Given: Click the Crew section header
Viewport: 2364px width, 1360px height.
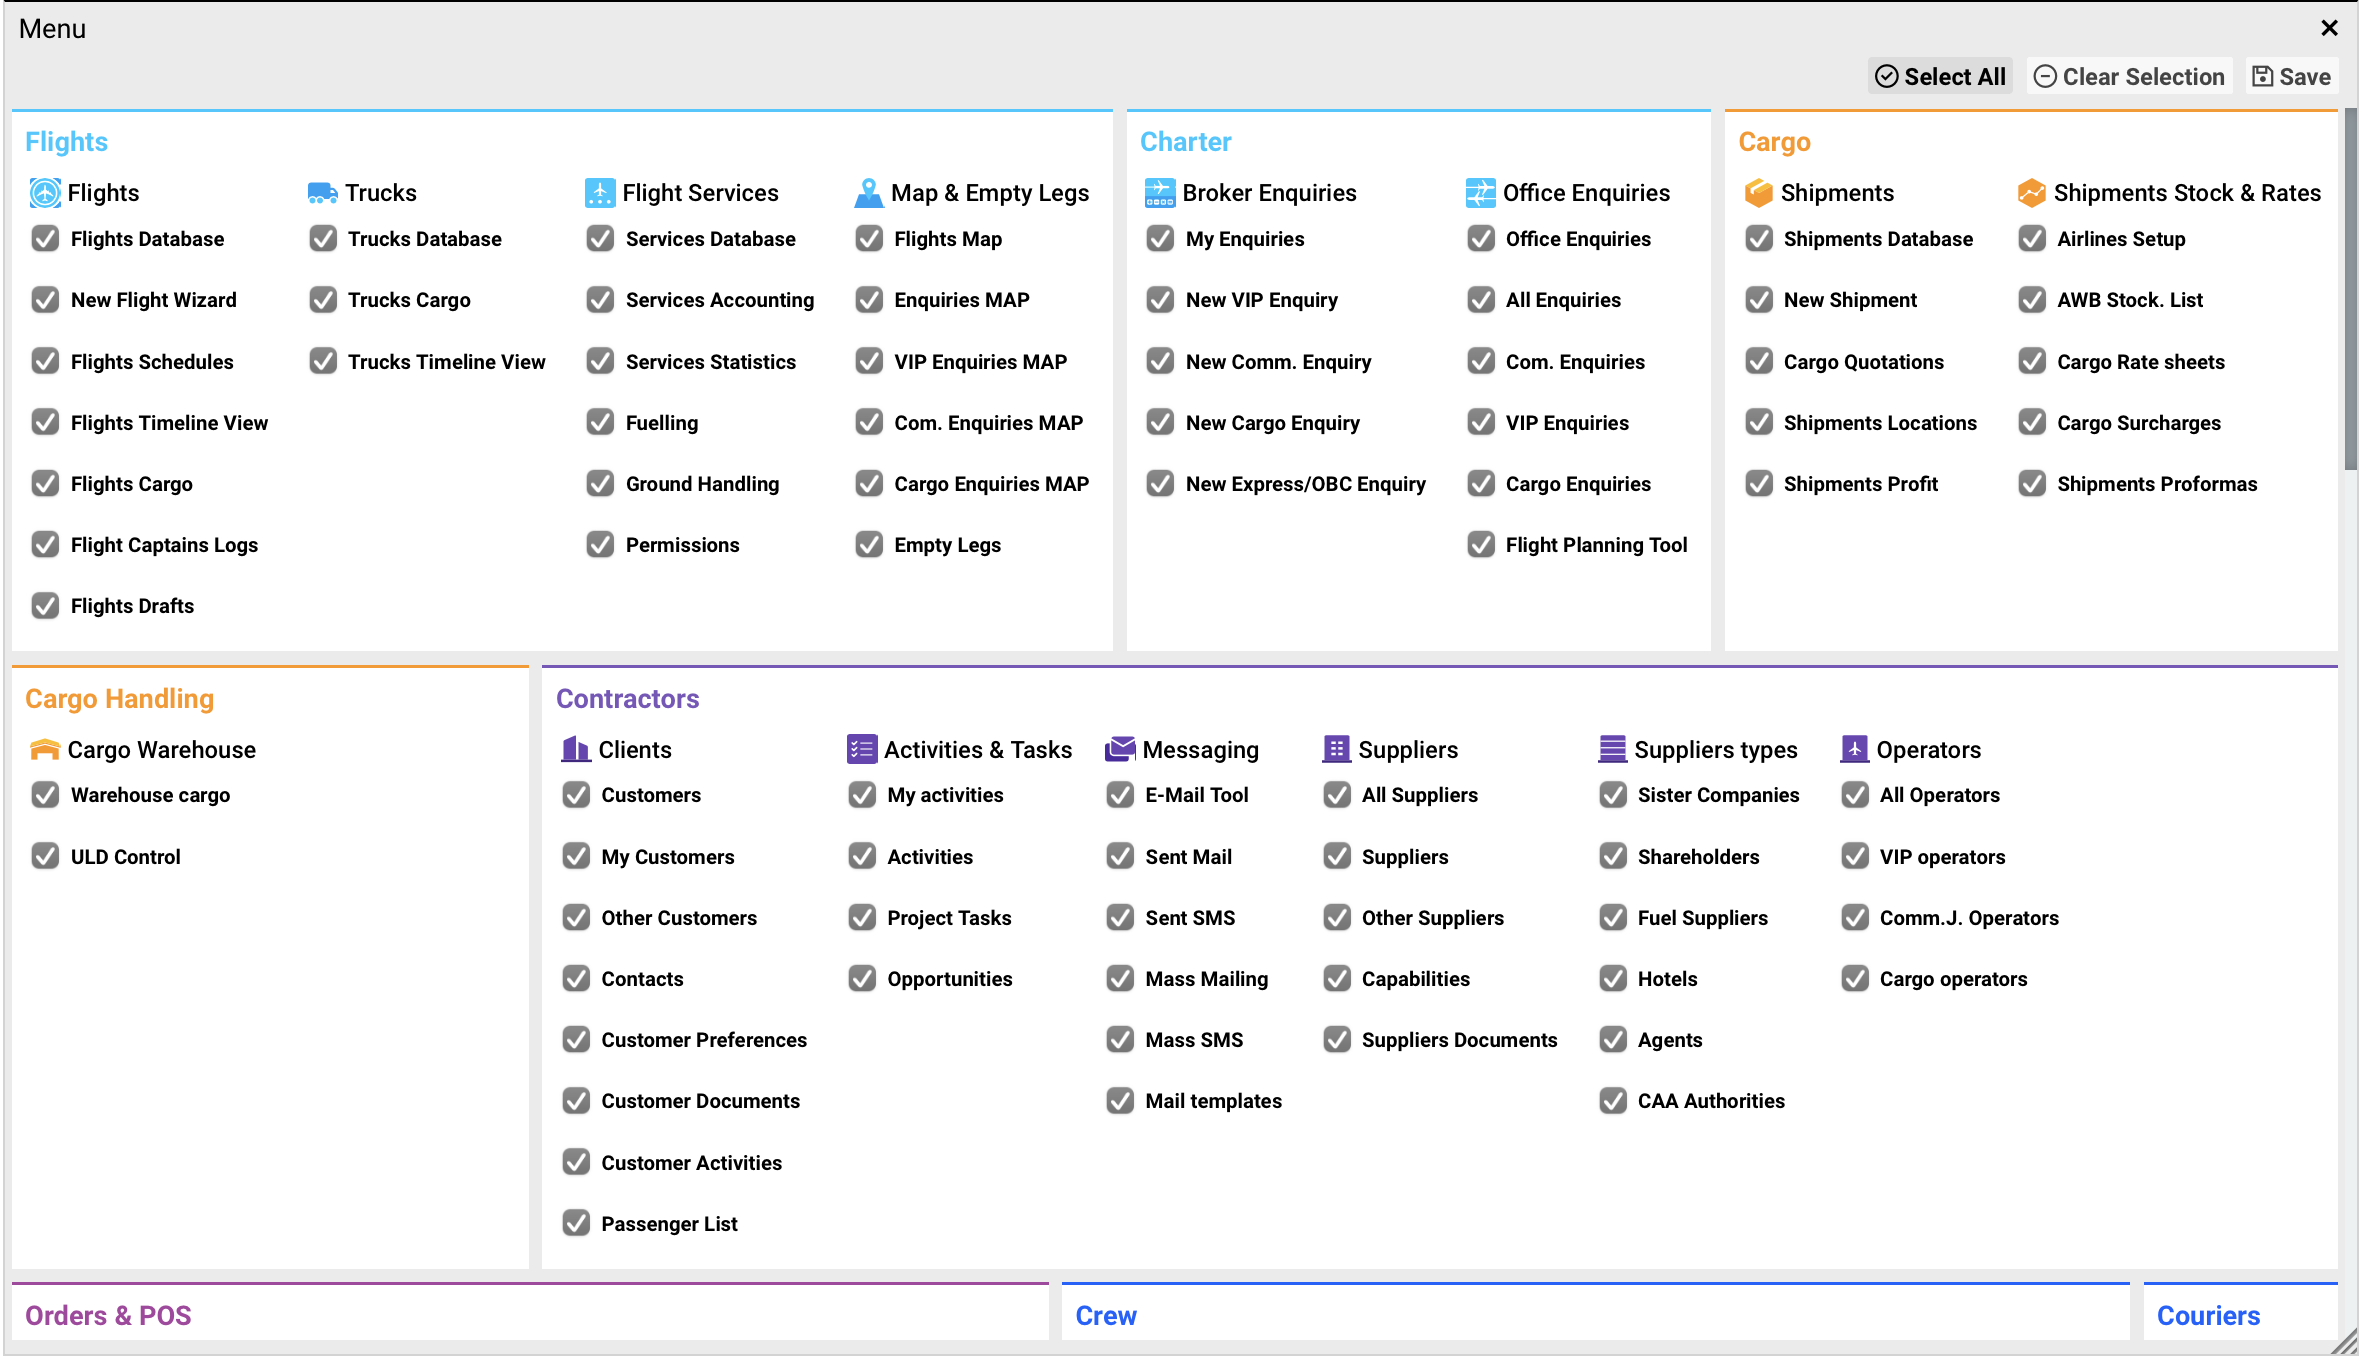Looking at the screenshot, I should (x=1105, y=1316).
